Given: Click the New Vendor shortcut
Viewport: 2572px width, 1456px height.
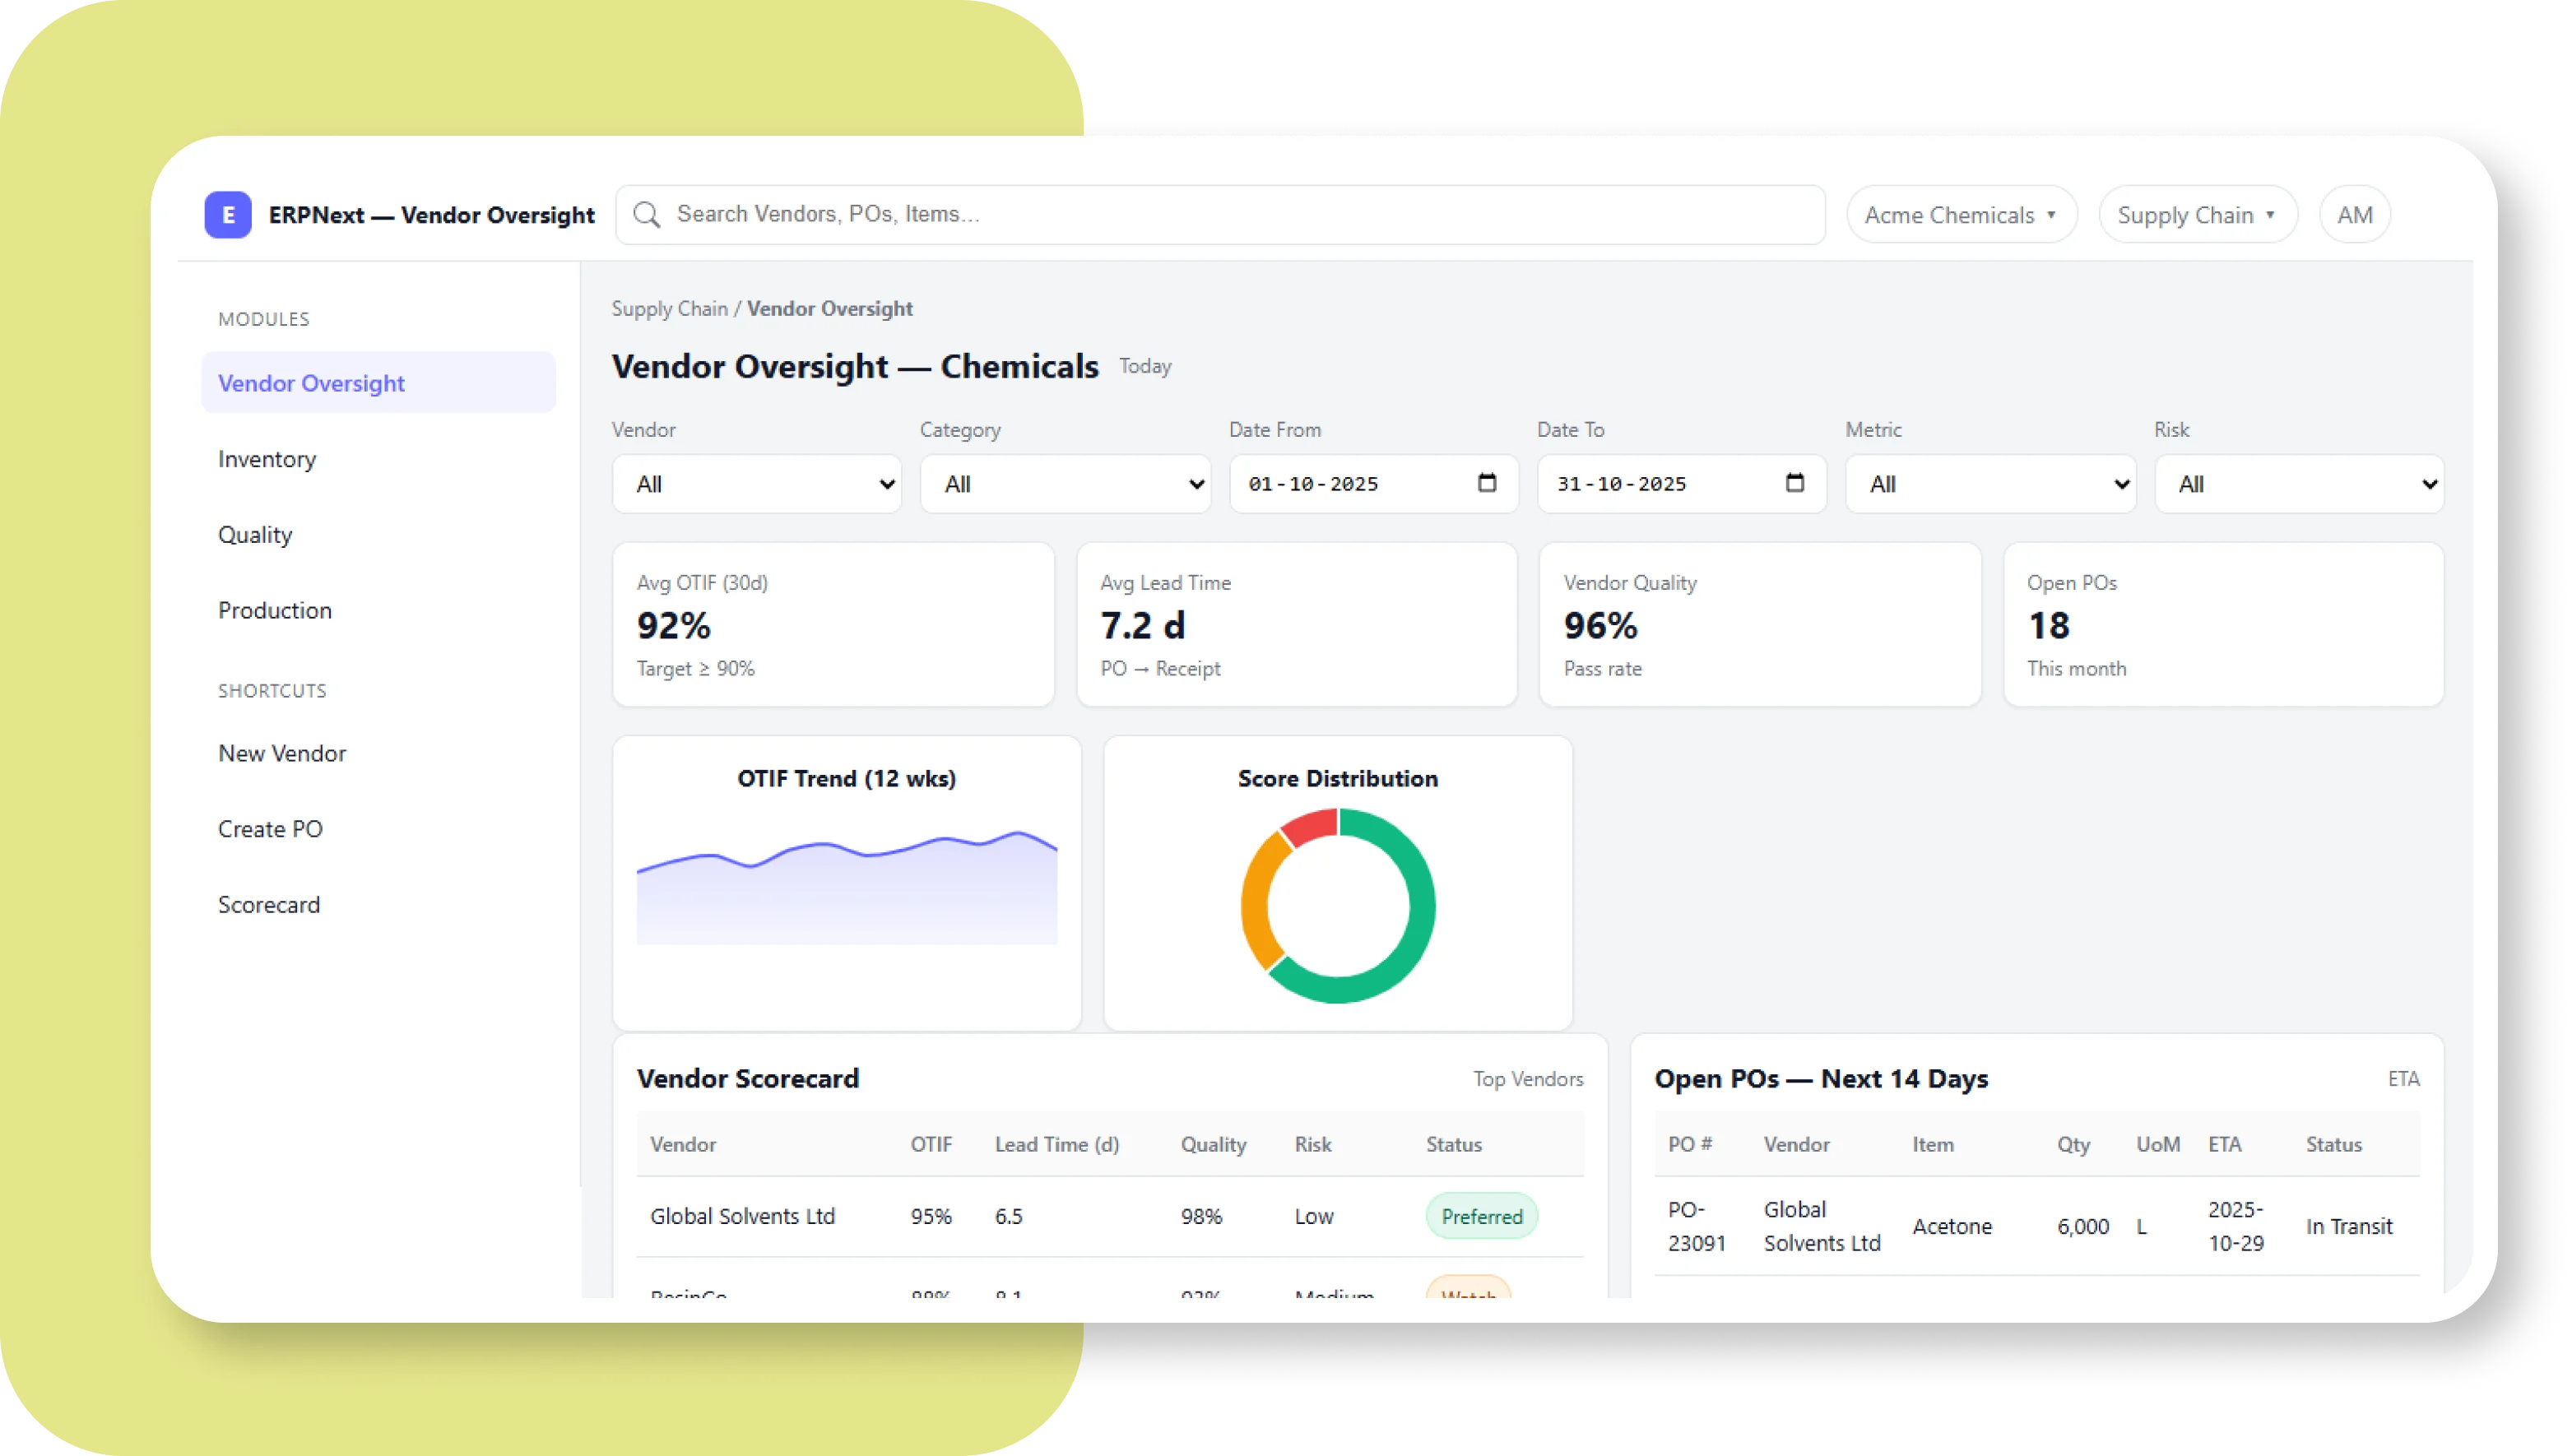Looking at the screenshot, I should coord(282,753).
